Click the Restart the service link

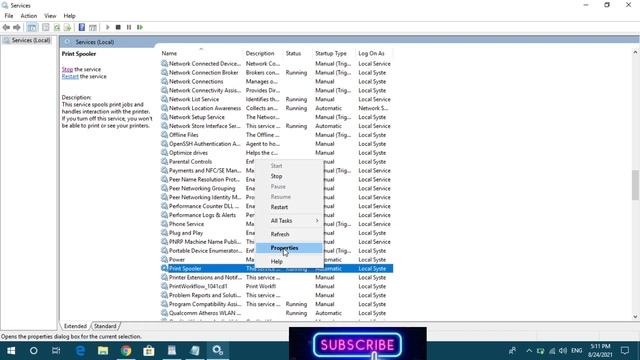pos(70,76)
